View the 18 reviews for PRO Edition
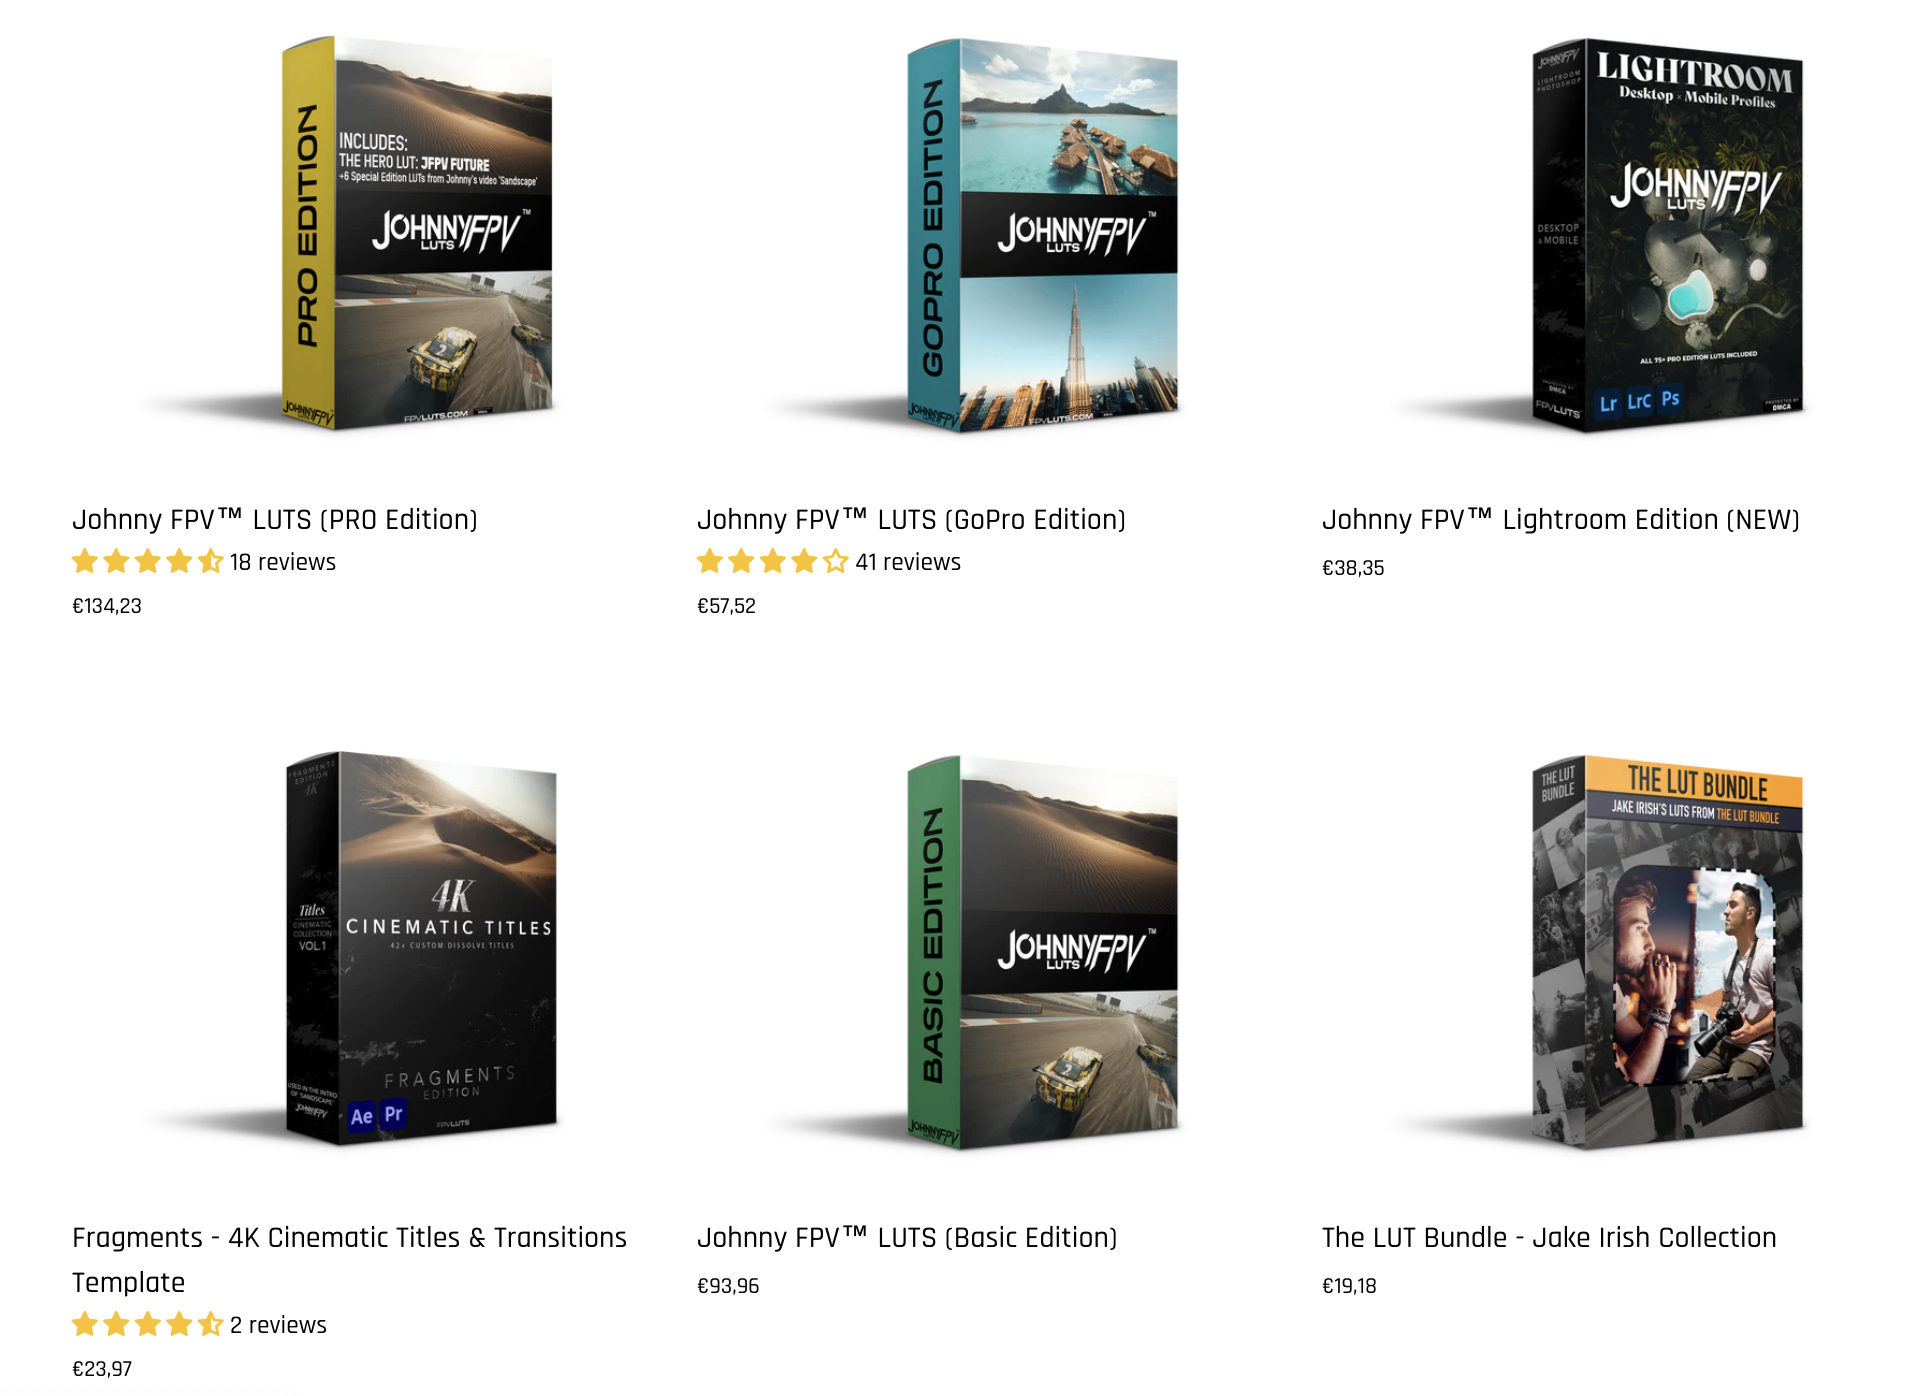Viewport: 1912px width, 1396px height. [x=283, y=562]
